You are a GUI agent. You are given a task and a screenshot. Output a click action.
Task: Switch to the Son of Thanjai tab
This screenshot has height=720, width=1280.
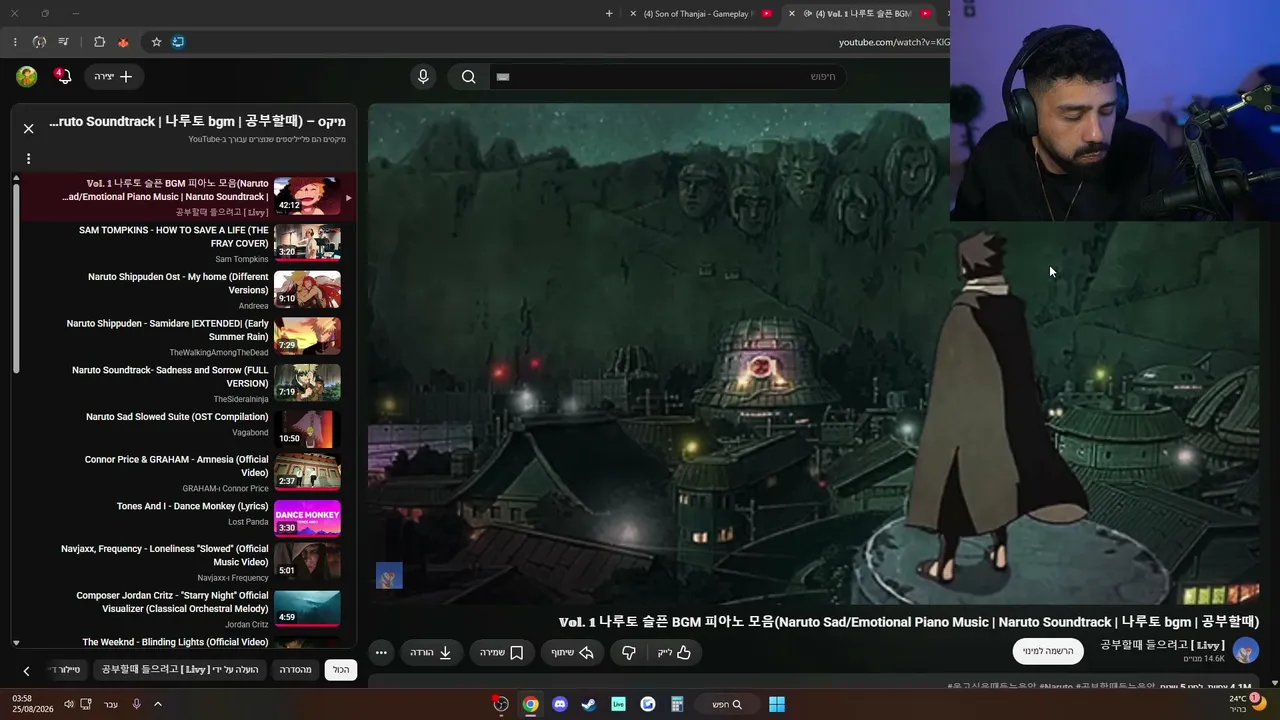pyautogui.click(x=698, y=14)
